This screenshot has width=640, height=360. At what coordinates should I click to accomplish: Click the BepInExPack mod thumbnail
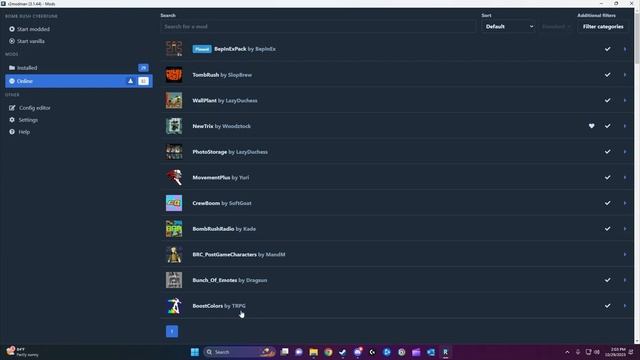(174, 49)
